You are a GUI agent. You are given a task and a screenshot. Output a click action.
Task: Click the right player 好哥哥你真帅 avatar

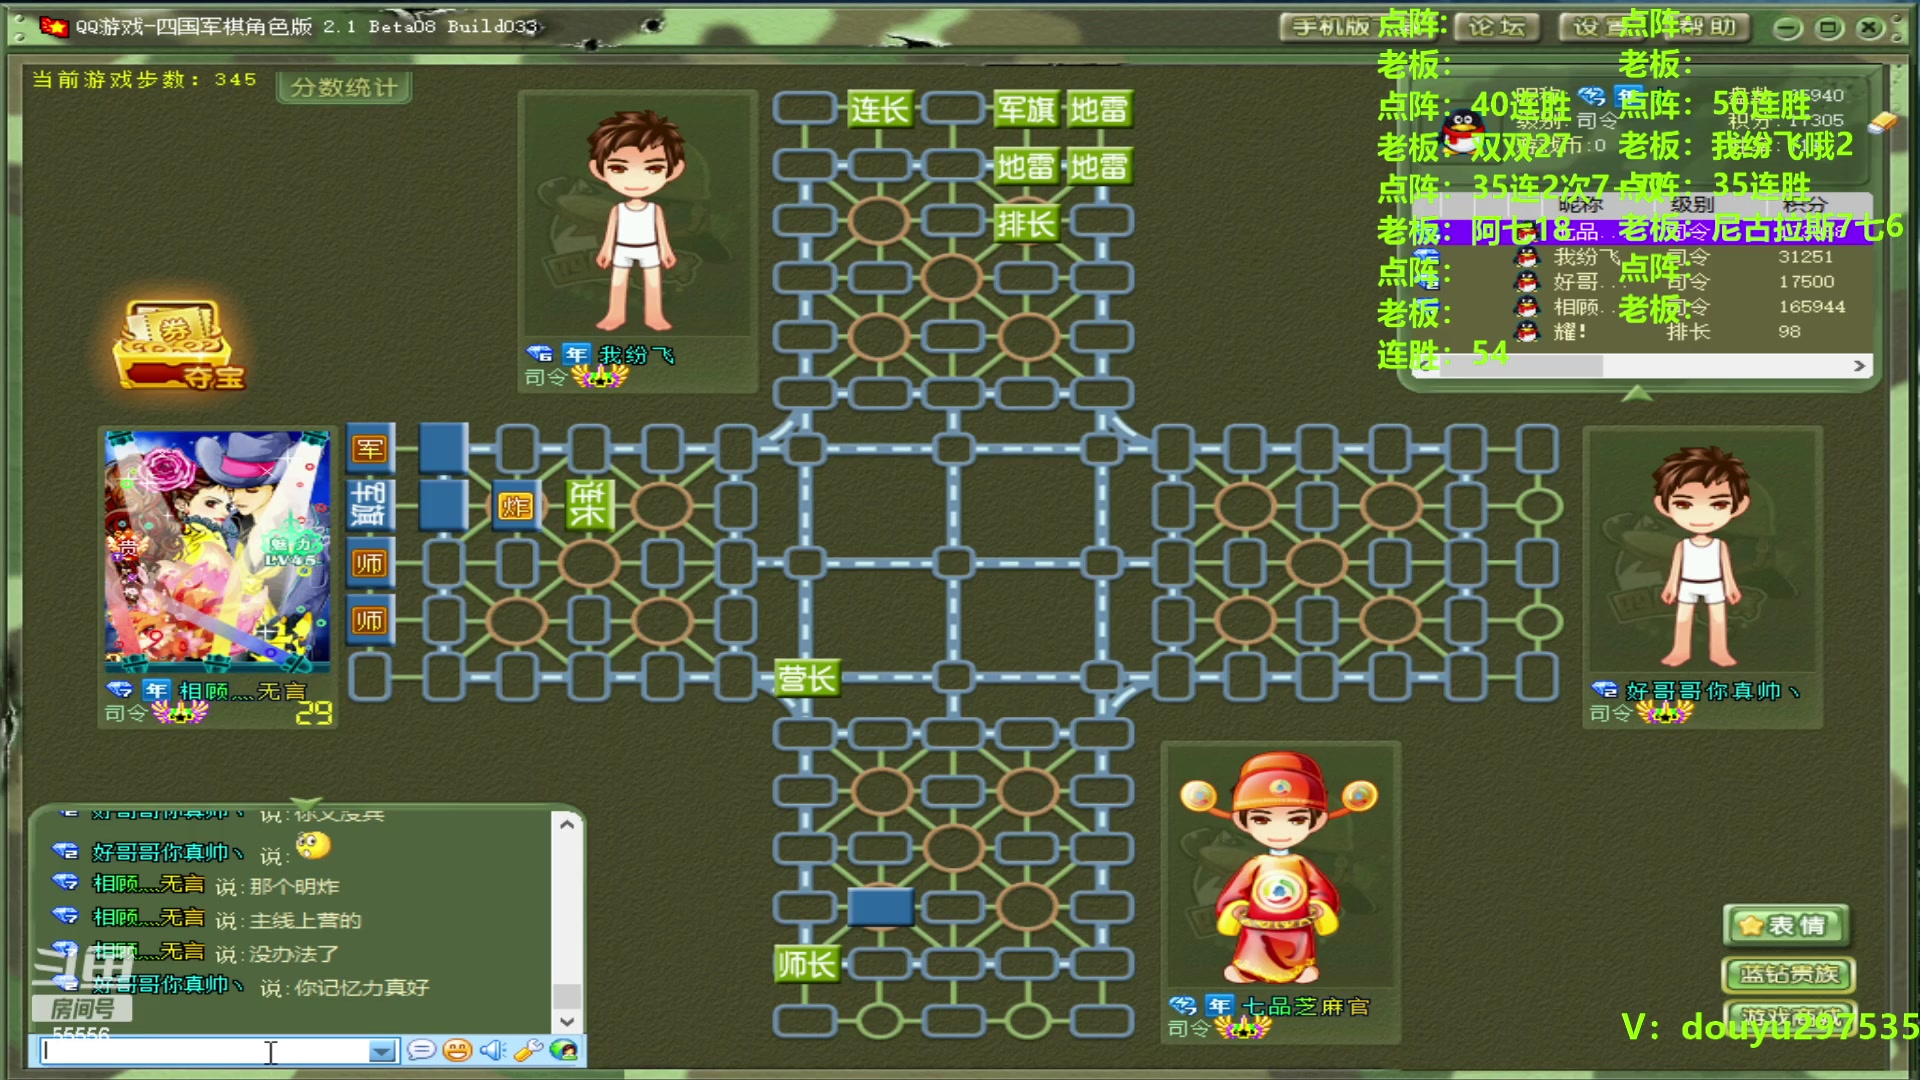click(x=1702, y=556)
